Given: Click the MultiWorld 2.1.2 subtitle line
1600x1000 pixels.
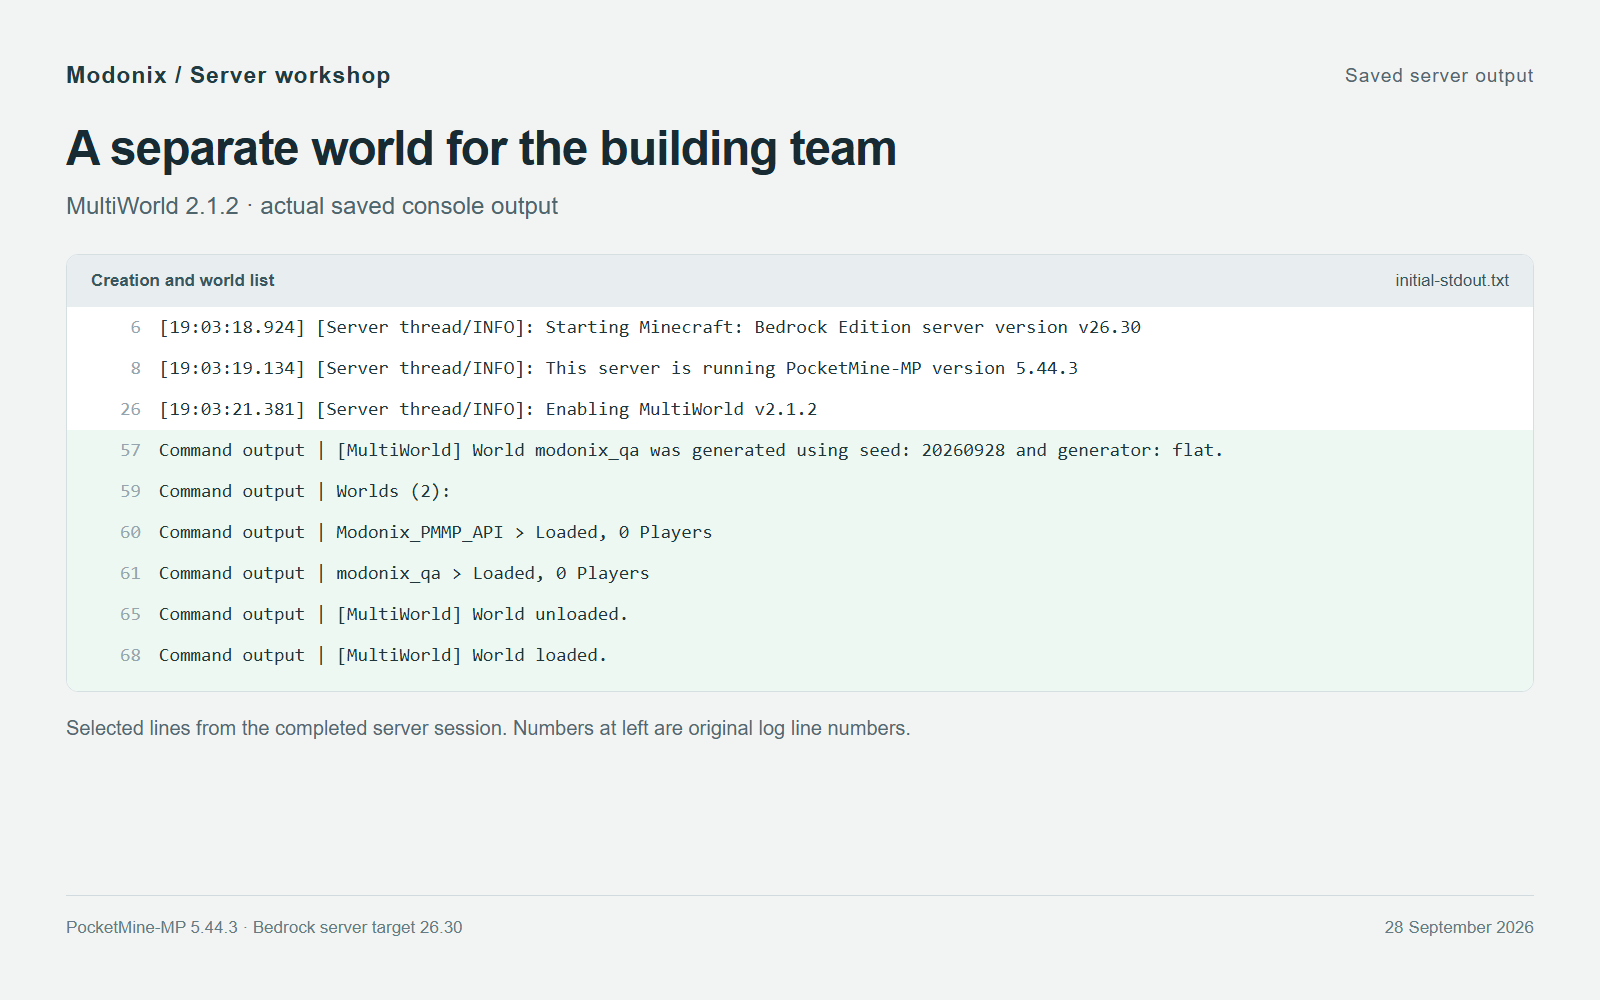Looking at the screenshot, I should (x=312, y=206).
